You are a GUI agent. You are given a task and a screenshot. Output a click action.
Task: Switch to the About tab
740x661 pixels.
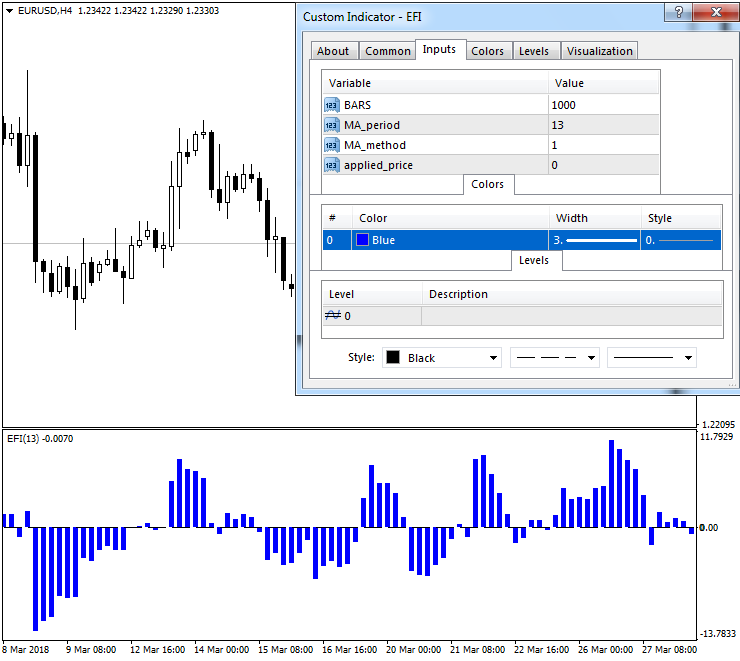[333, 51]
